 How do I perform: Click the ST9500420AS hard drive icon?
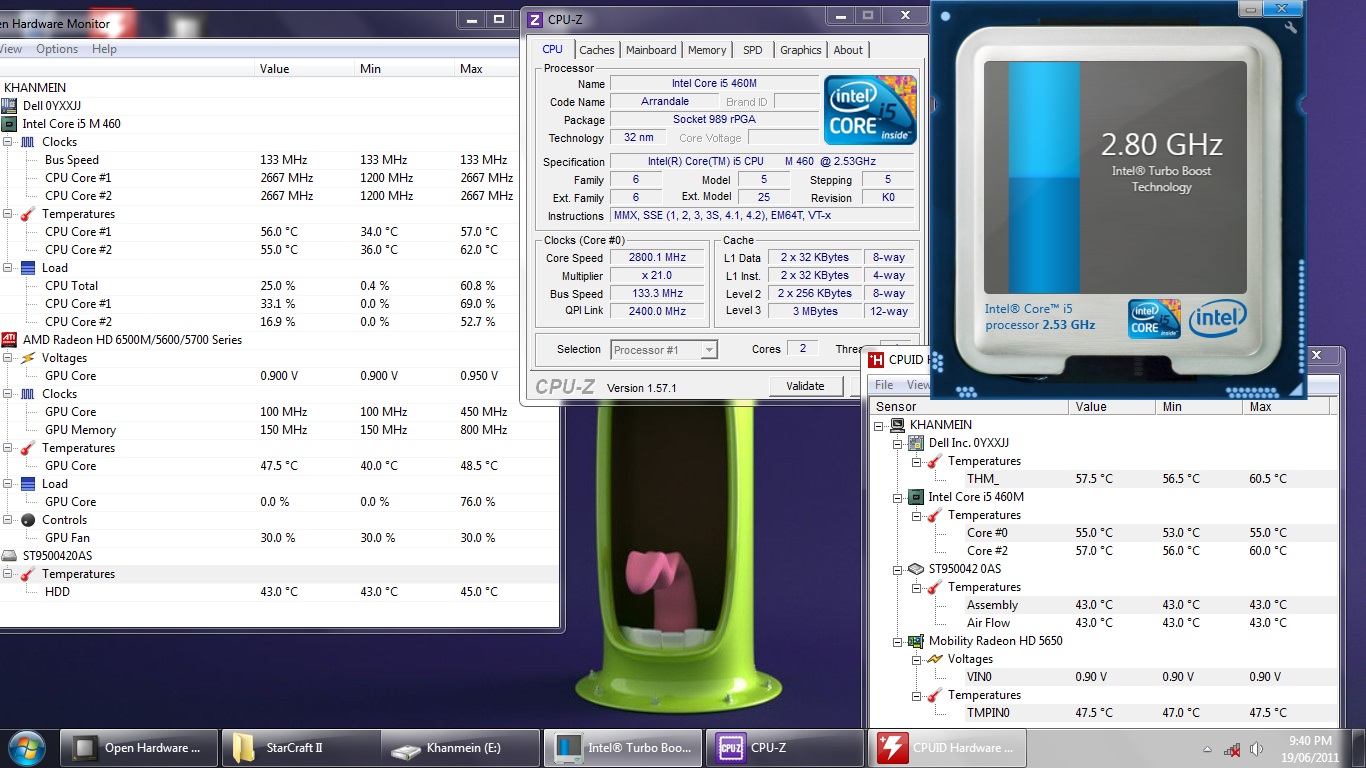pyautogui.click(x=9, y=556)
